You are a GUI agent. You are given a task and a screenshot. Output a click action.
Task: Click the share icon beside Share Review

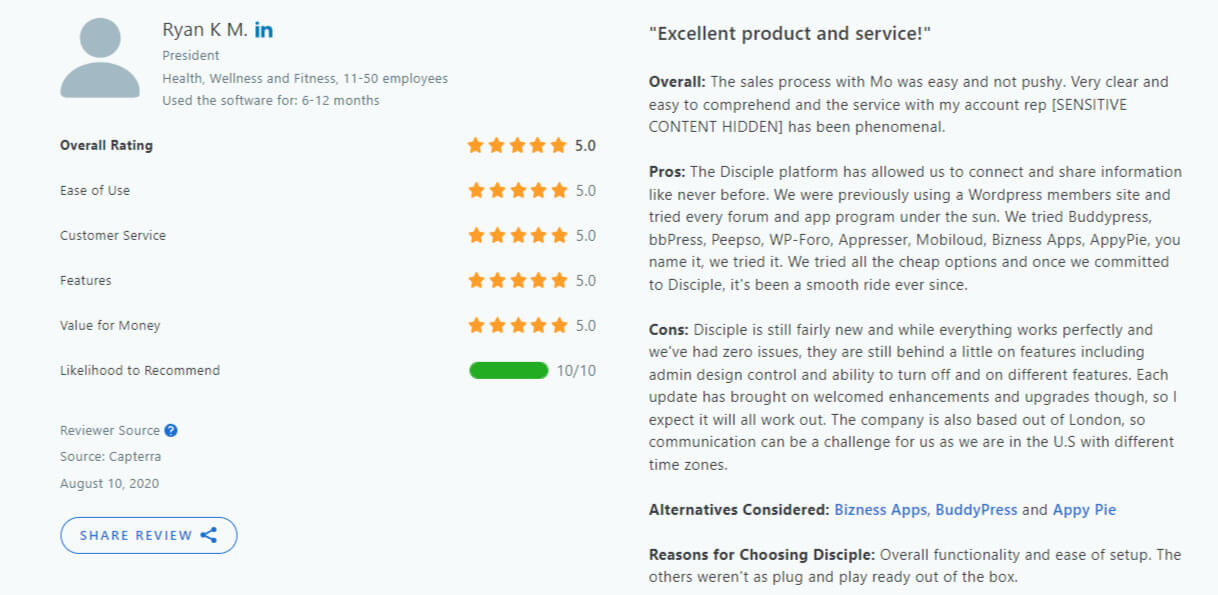(x=209, y=535)
